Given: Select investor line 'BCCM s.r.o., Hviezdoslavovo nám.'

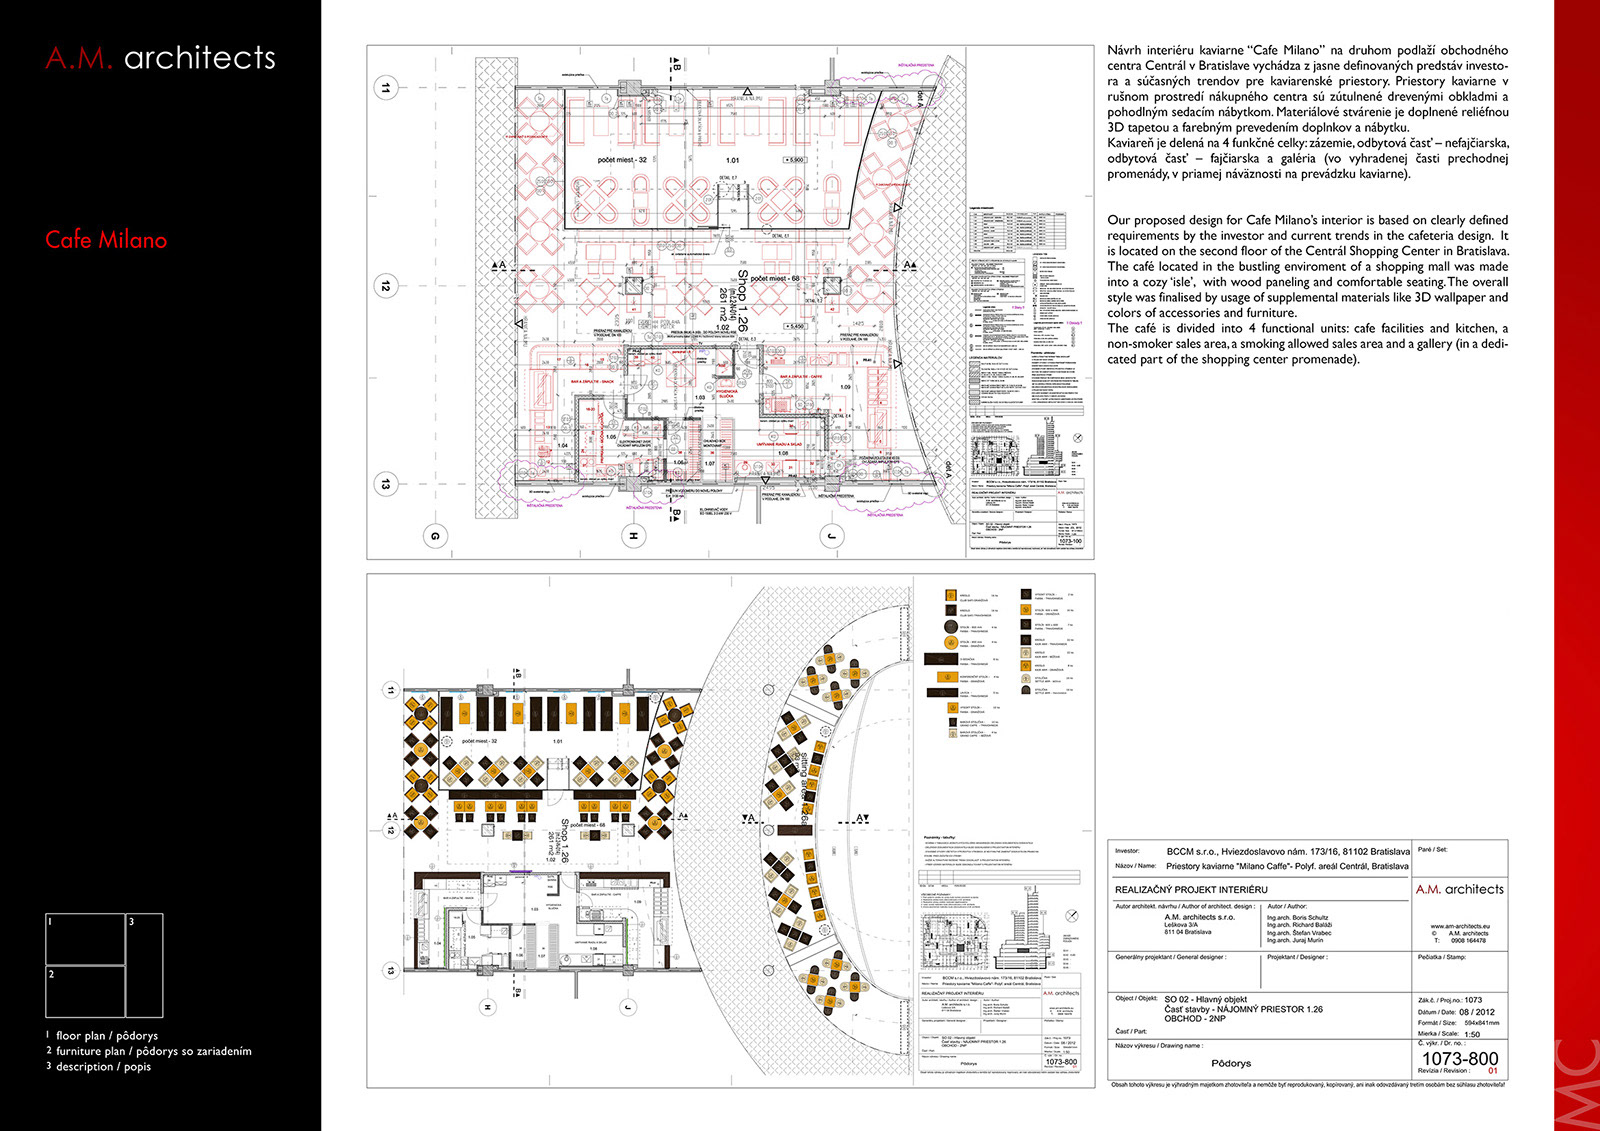Looking at the screenshot, I should point(1288,852).
